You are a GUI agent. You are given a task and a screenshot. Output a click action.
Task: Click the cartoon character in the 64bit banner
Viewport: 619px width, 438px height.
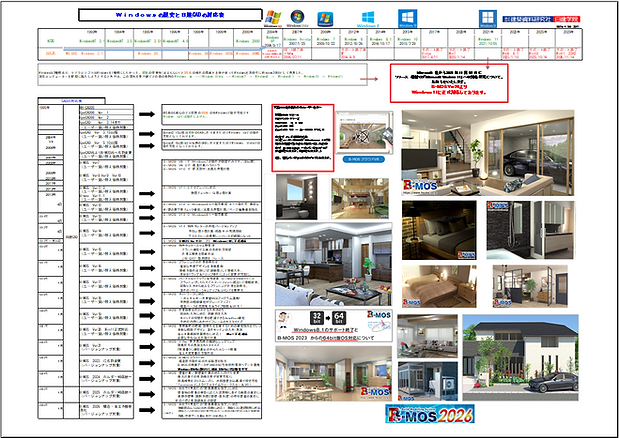pos(283,320)
